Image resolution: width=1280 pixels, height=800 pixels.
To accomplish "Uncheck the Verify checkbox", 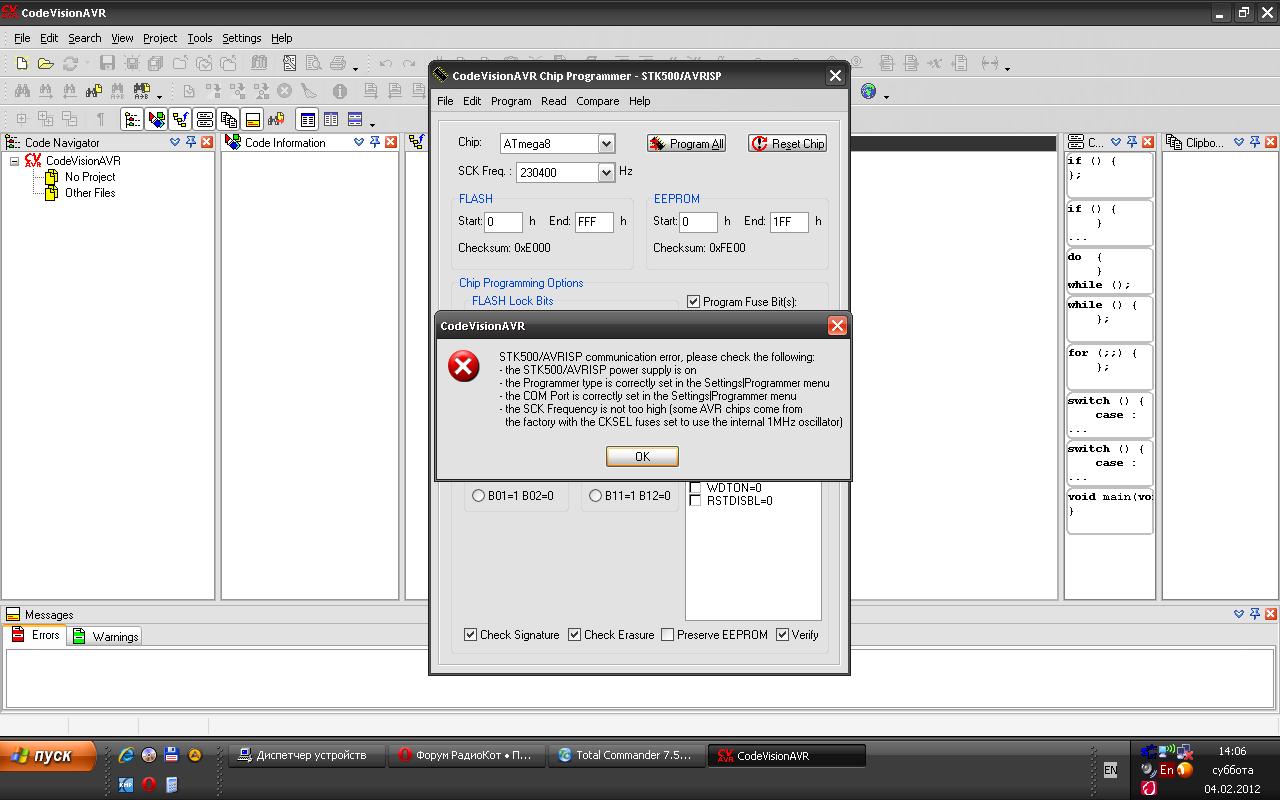I will coord(782,635).
